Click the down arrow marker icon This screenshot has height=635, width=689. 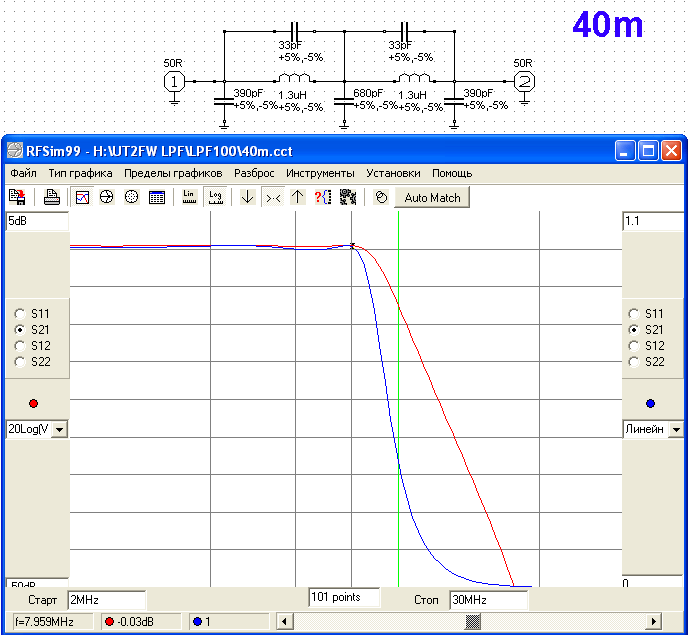(x=247, y=197)
